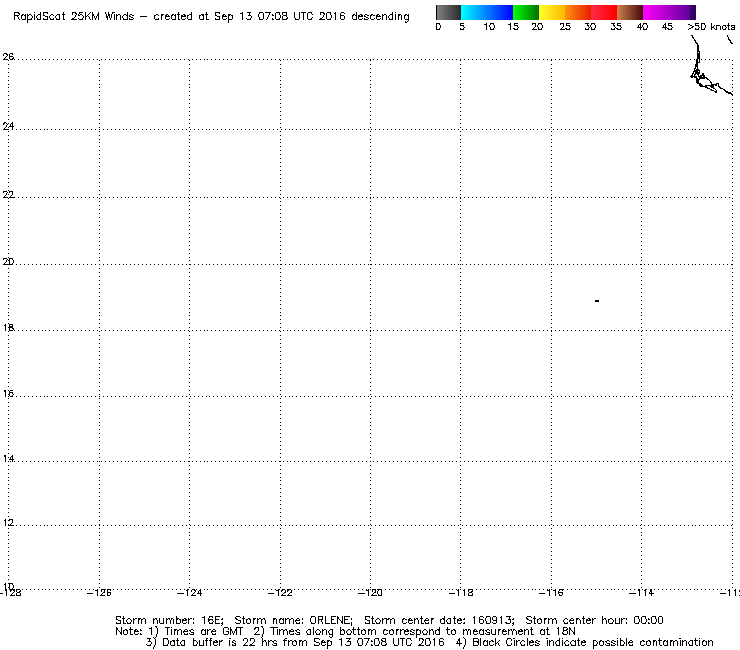Image resolution: width=740 pixels, height=650 pixels.
Task: Click the 'Data buffer is 22 hrs' note
Action: tap(295, 642)
